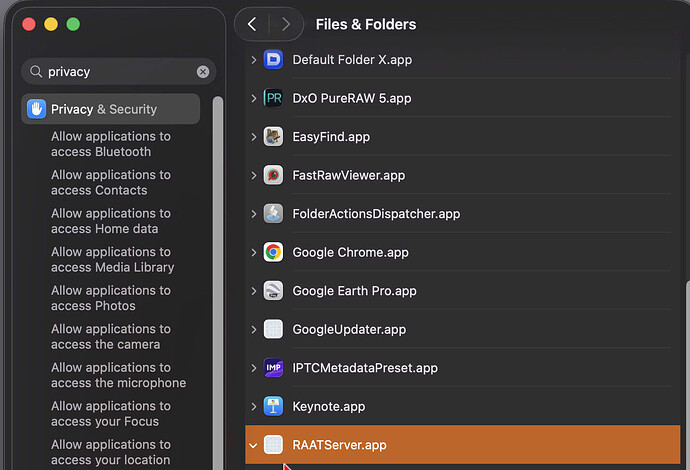This screenshot has width=690, height=470.
Task: Select the Google Chrome.app name
Action: [350, 252]
